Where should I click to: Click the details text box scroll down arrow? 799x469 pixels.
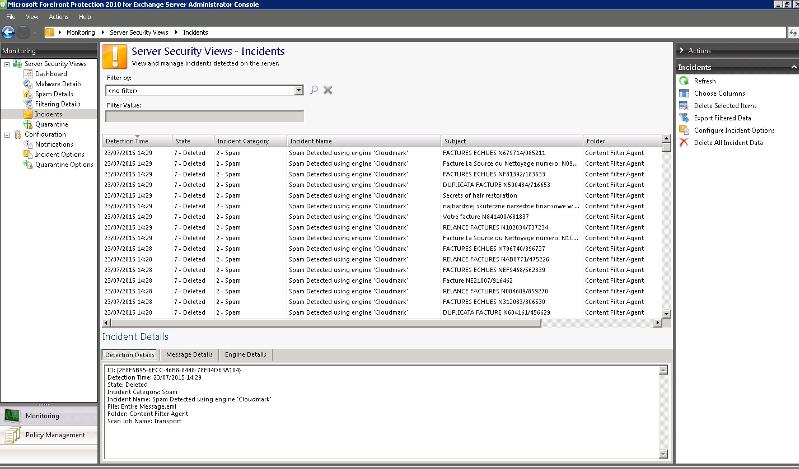pyautogui.click(x=663, y=454)
